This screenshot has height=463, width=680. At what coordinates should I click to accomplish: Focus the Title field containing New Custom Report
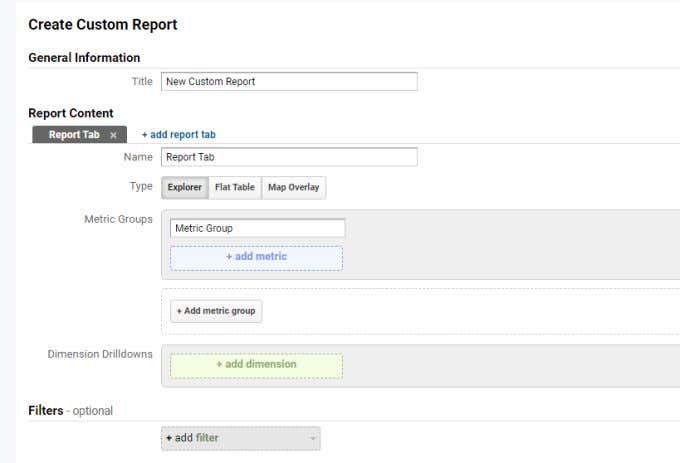point(289,82)
